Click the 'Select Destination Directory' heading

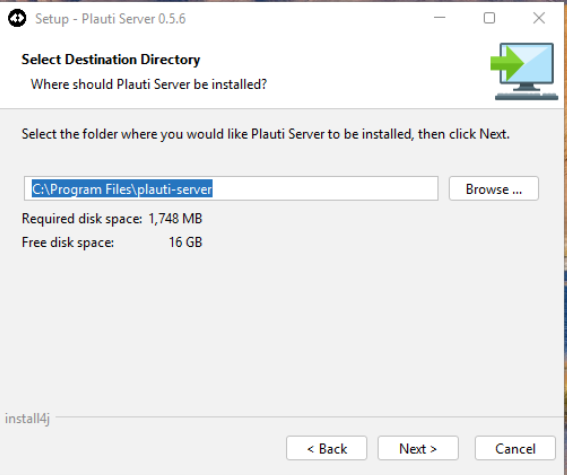(x=111, y=60)
